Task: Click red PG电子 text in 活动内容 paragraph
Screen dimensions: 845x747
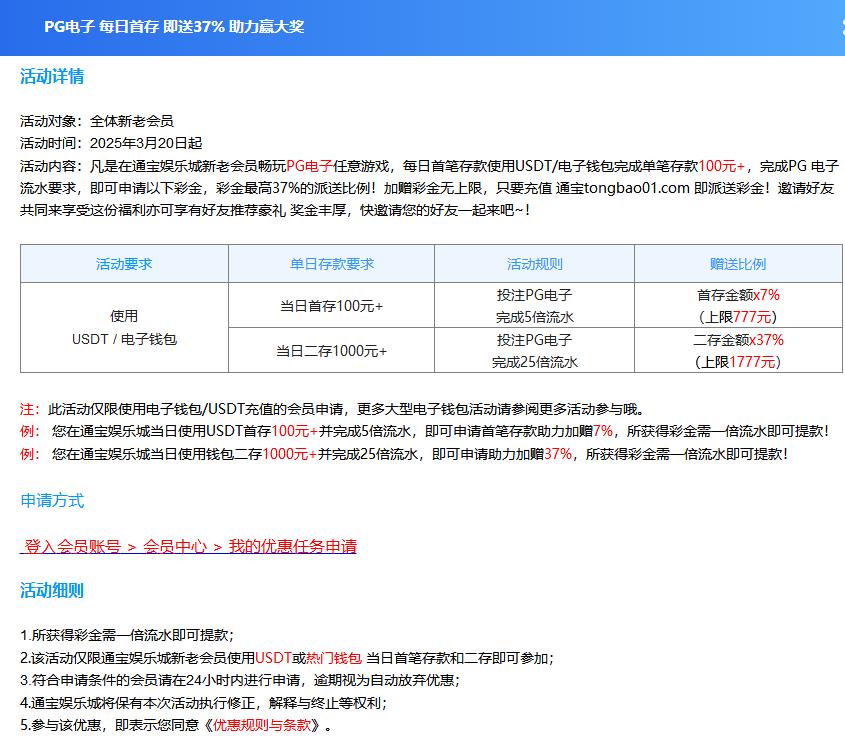Action: [309, 166]
